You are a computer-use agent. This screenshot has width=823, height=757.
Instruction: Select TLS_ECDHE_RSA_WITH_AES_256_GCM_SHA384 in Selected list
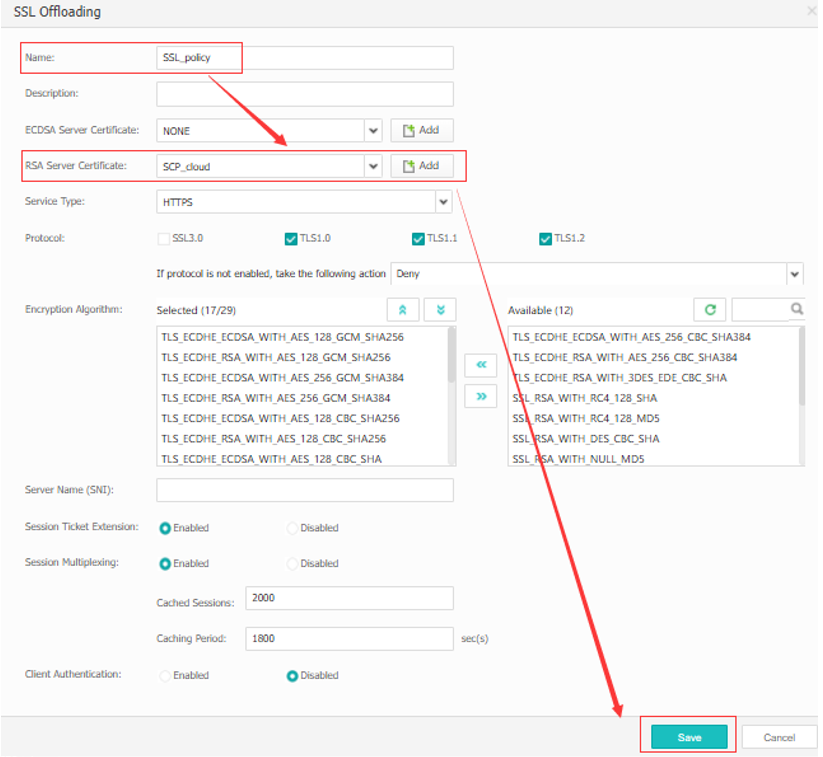point(276,398)
